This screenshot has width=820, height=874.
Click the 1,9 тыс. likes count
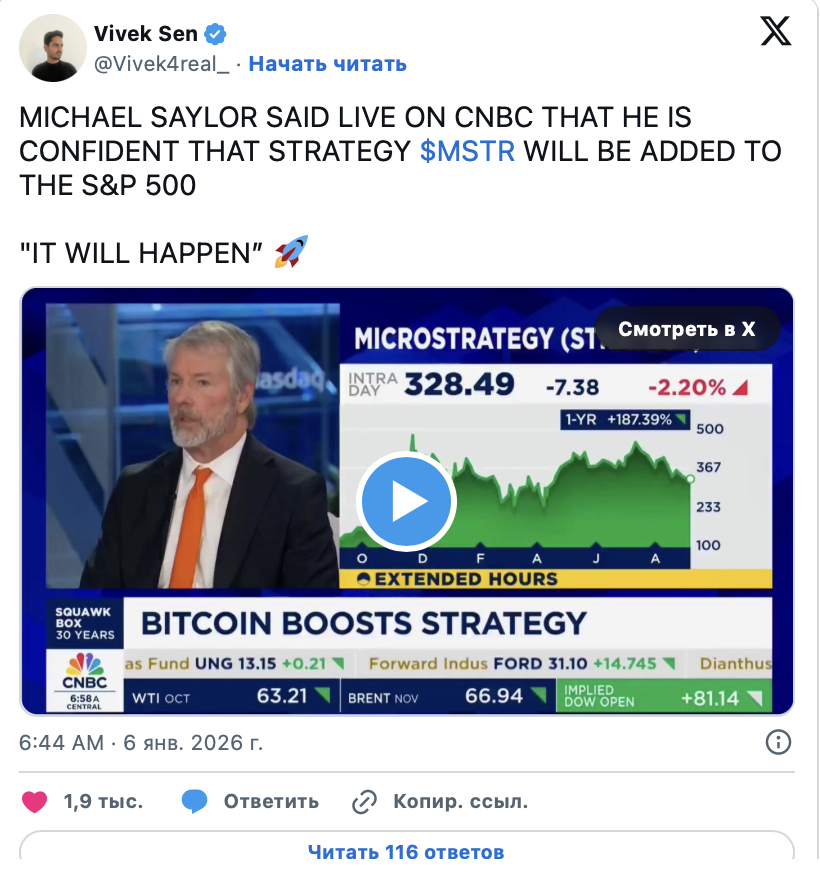103,802
